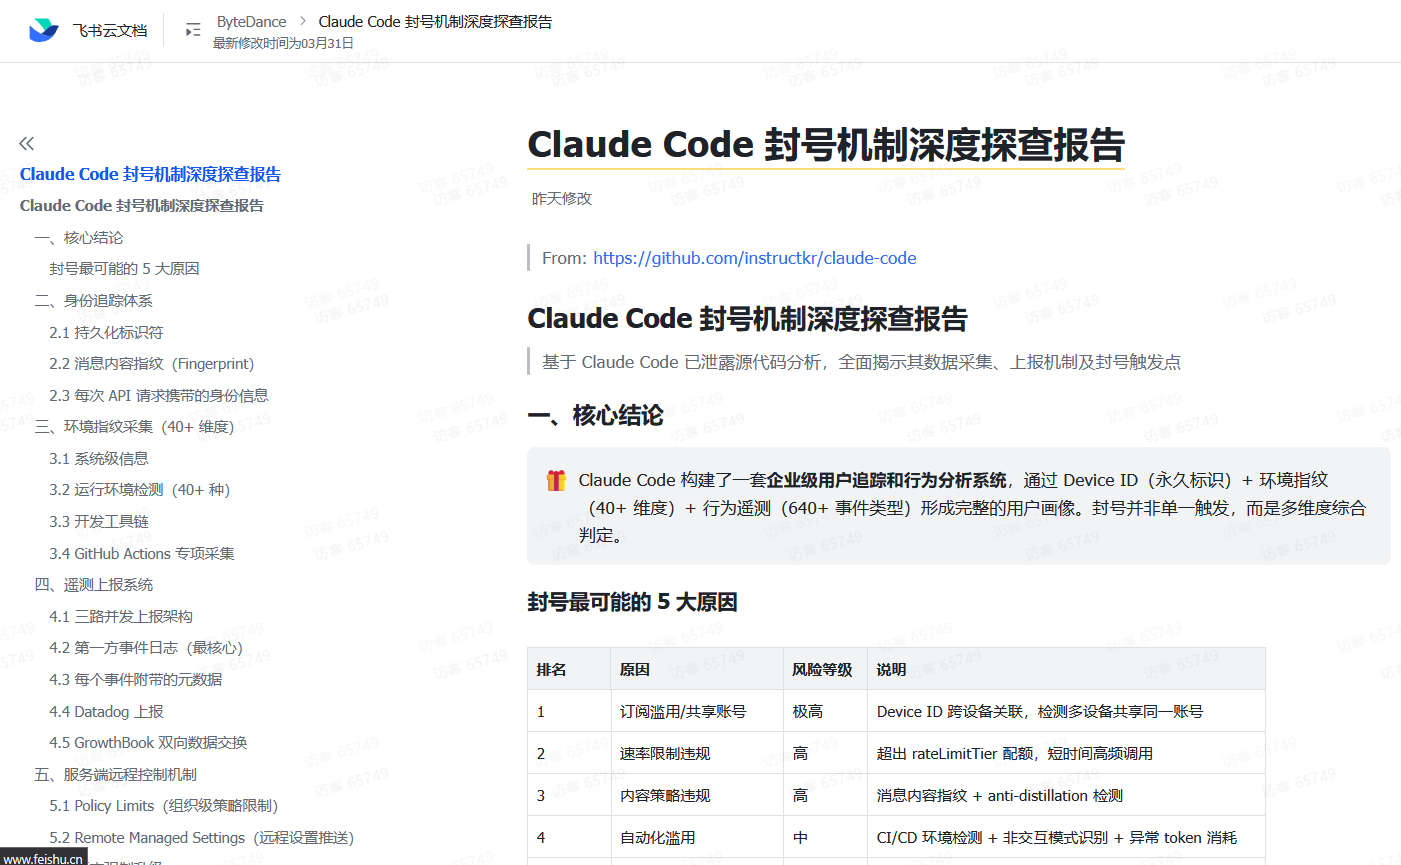Click the callout paragraph about Device ID
1401x865 pixels.
click(x=972, y=508)
